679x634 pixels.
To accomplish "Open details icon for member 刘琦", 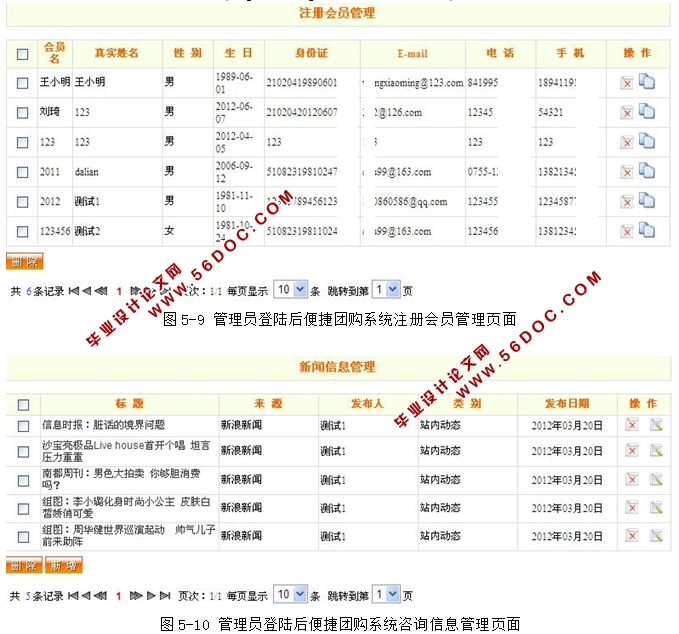I will (646, 112).
